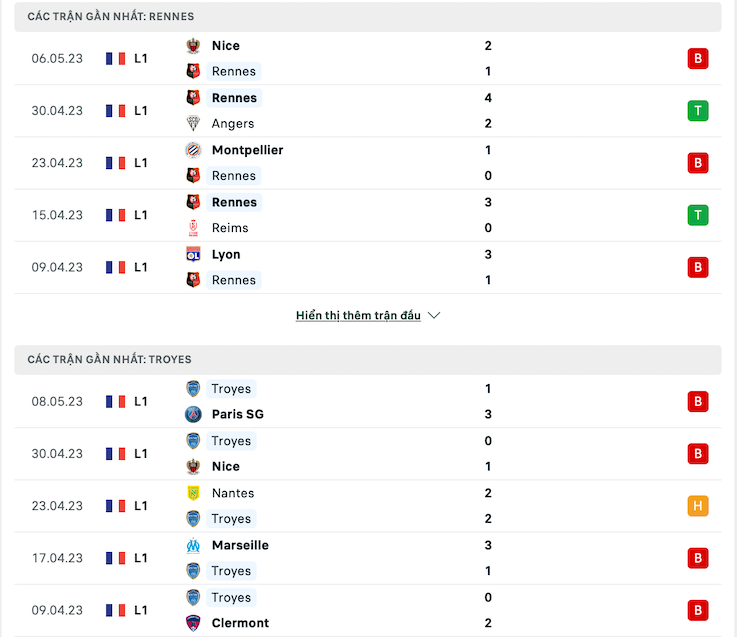Click the Nice club crest in 06.05.23 match
Screen dimensions: 737x637
pos(193,46)
